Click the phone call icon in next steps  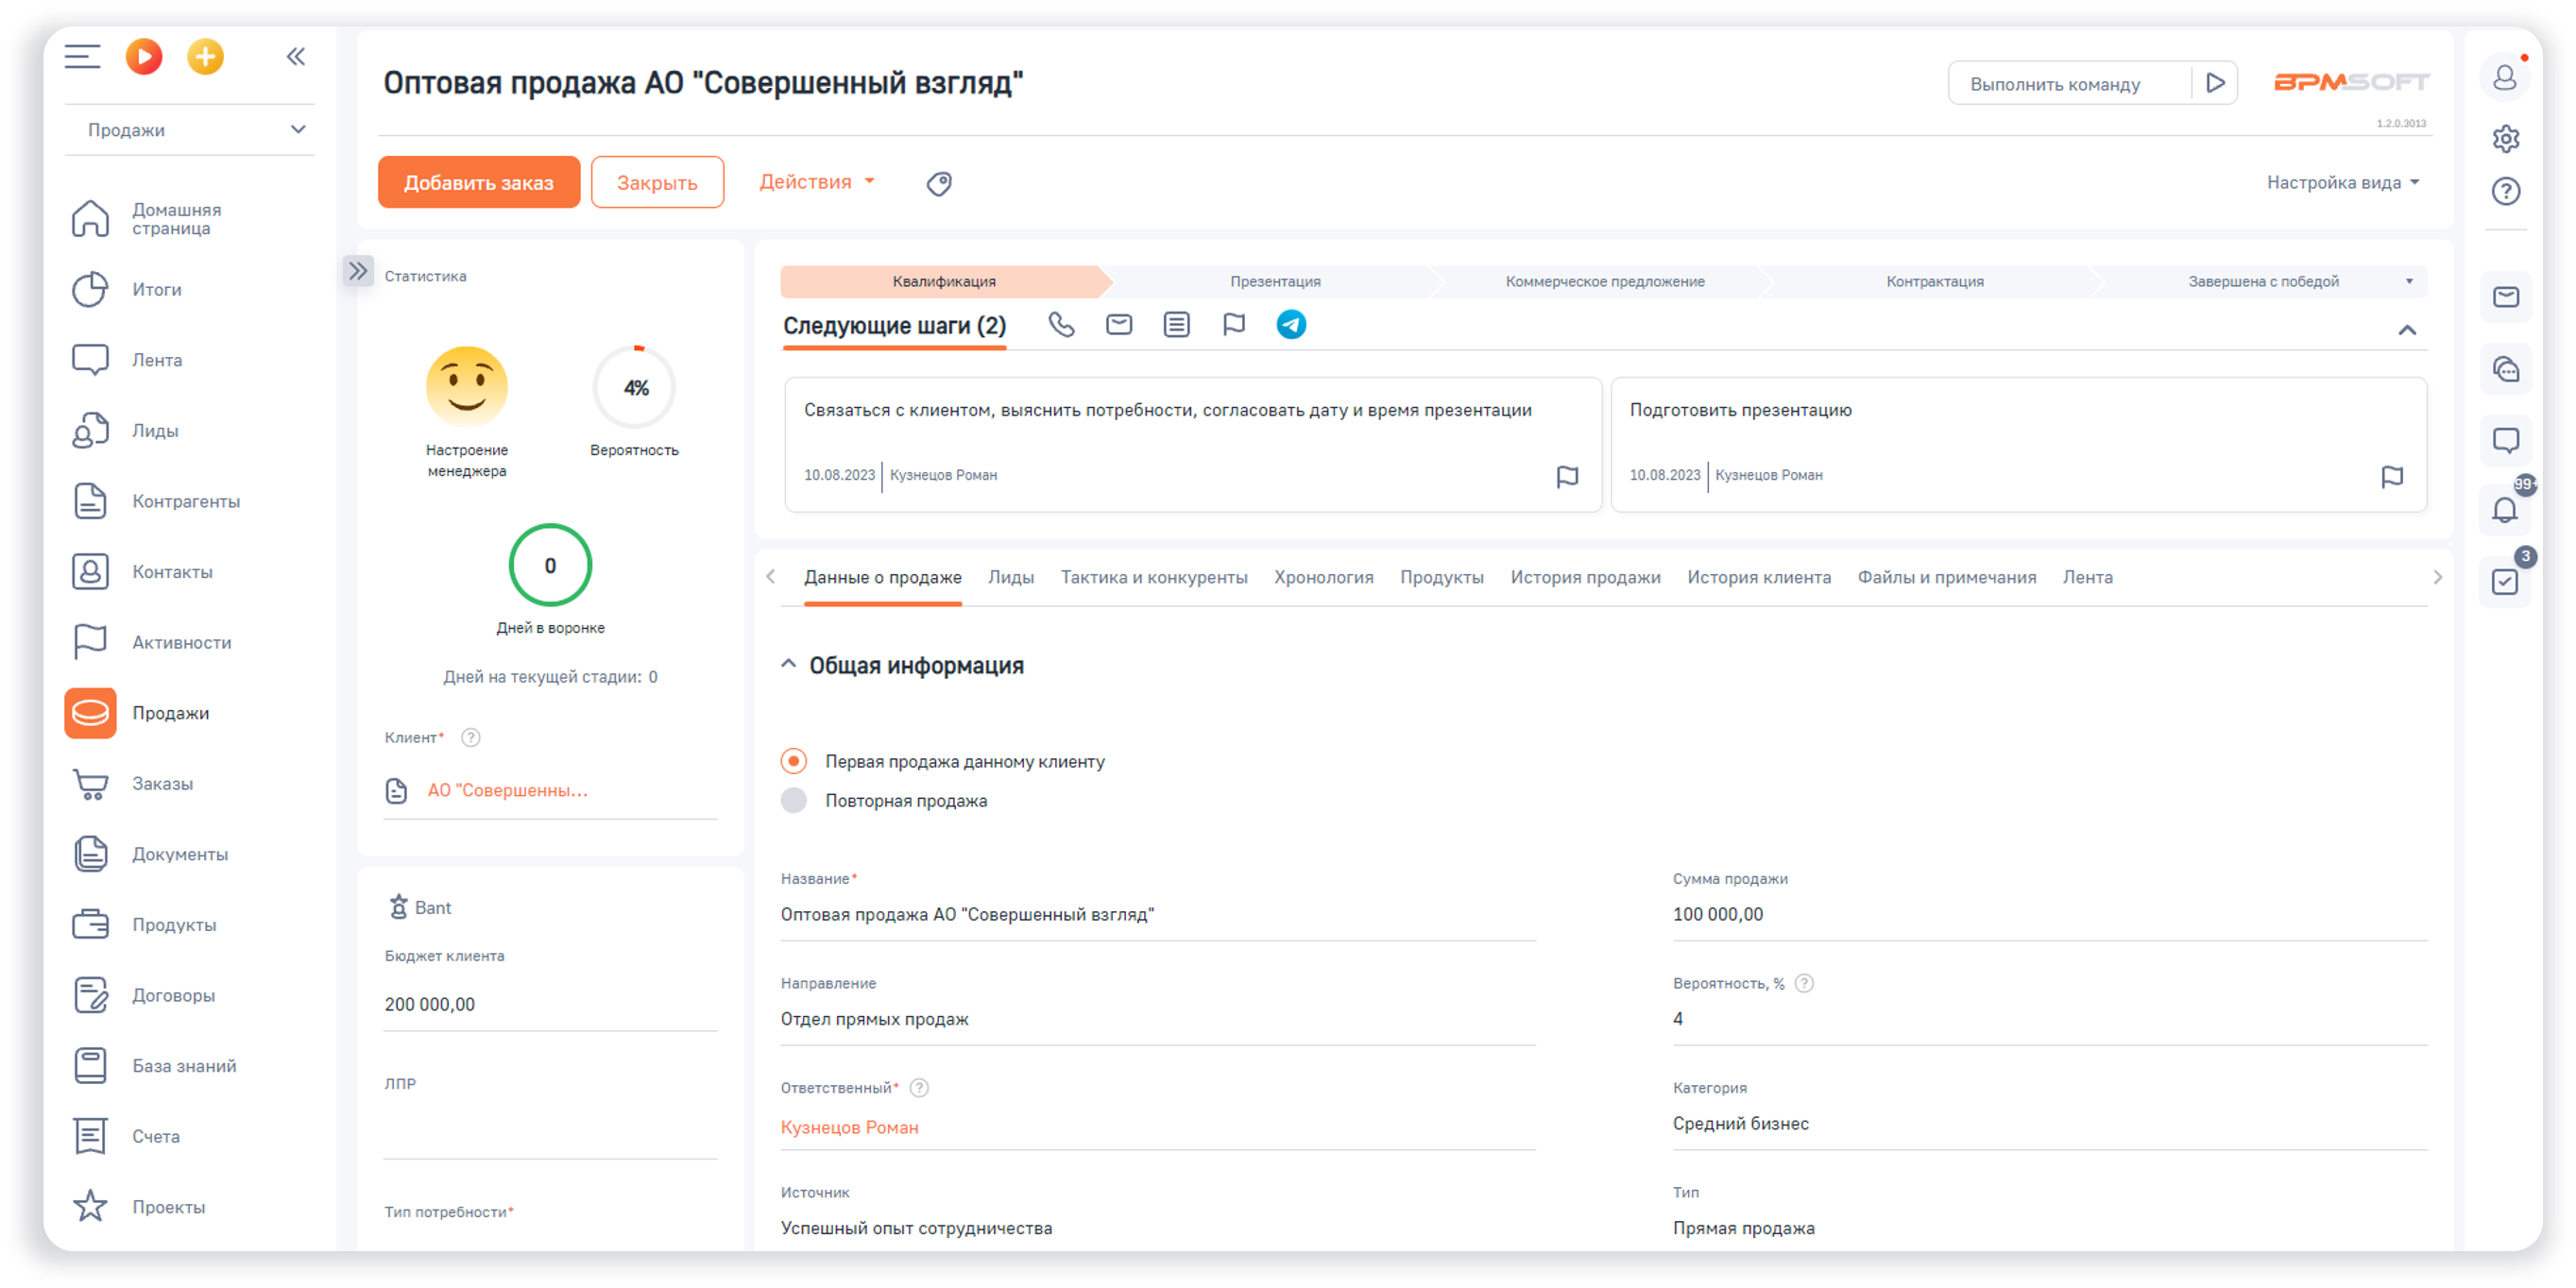[x=1061, y=325]
